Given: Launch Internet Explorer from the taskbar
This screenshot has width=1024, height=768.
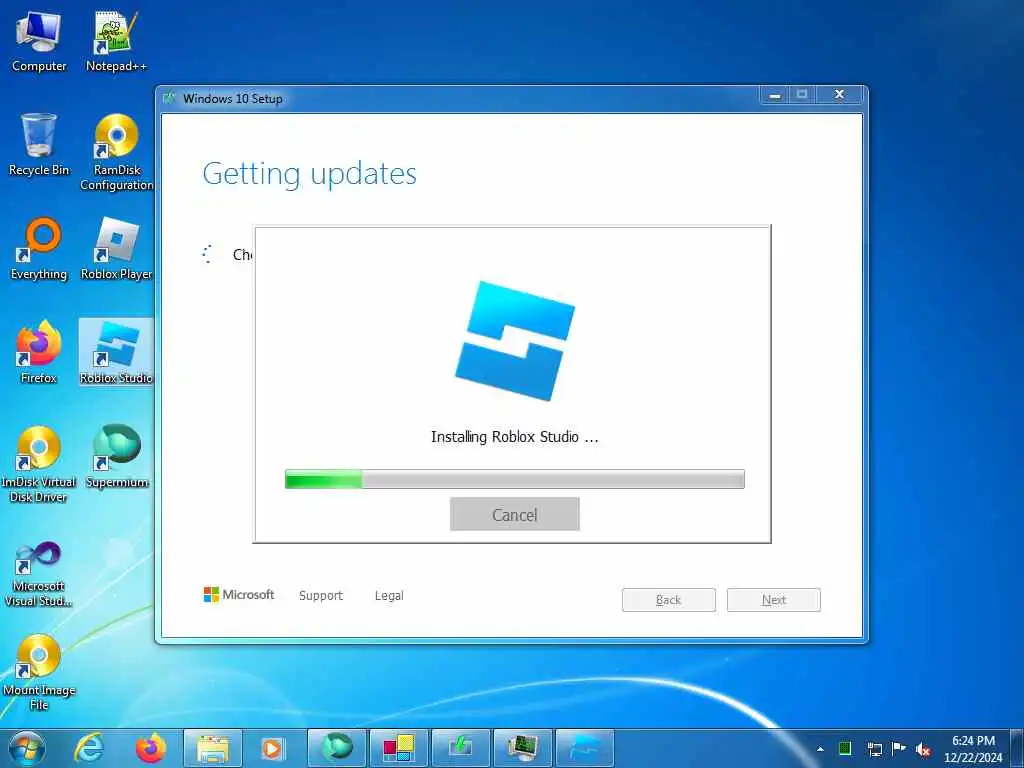Looking at the screenshot, I should [89, 748].
